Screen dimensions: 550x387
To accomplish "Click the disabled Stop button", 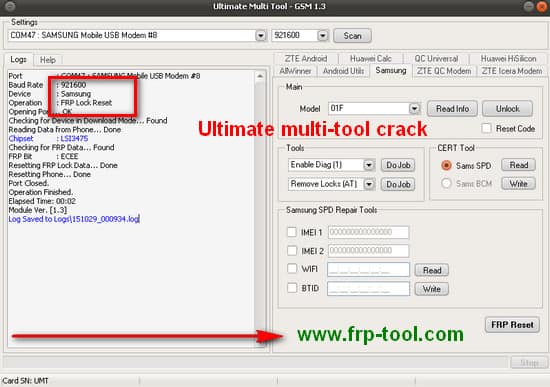I will pos(529,363).
